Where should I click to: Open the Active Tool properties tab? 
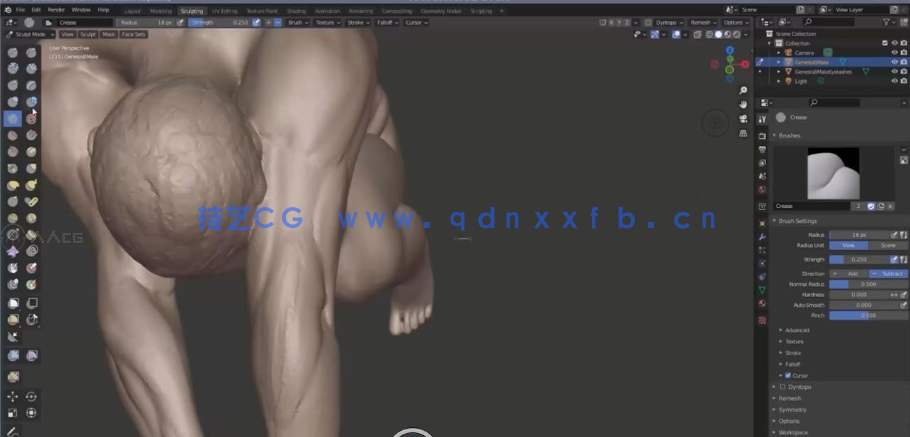point(762,119)
